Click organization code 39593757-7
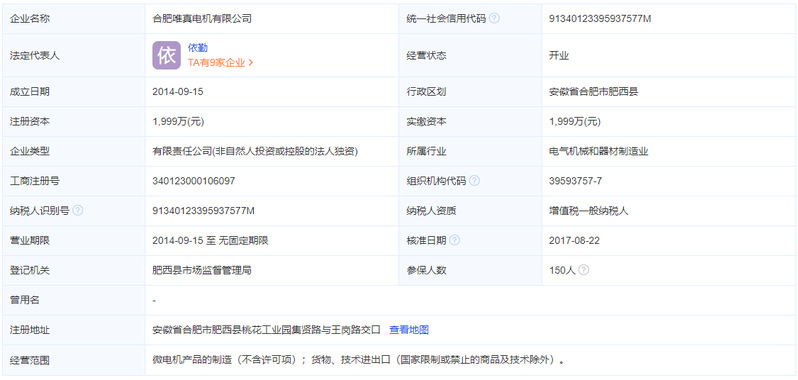 pyautogui.click(x=576, y=181)
